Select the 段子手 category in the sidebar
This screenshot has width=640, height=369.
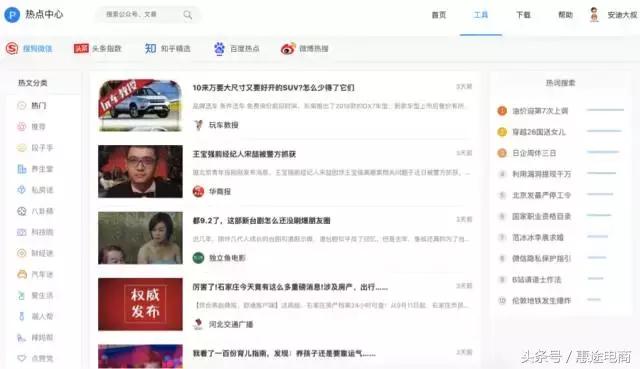tap(35, 148)
